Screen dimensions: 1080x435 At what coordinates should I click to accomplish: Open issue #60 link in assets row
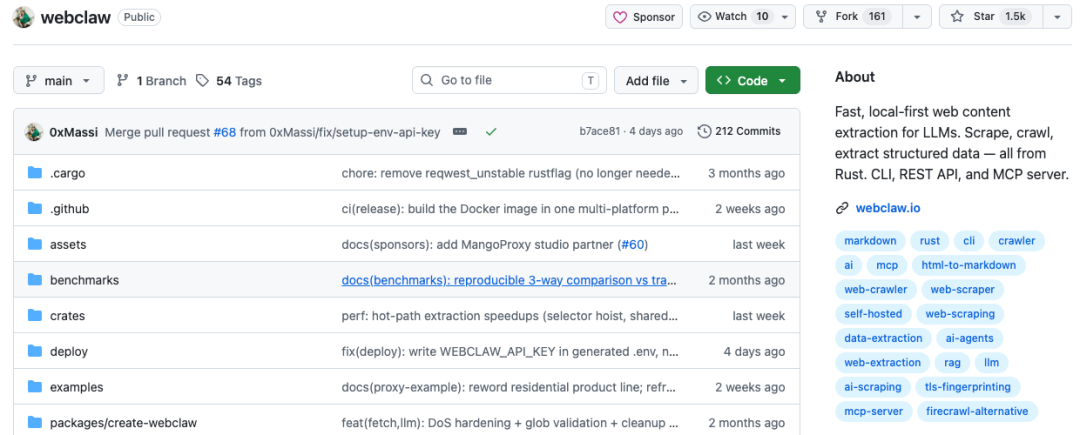(632, 244)
